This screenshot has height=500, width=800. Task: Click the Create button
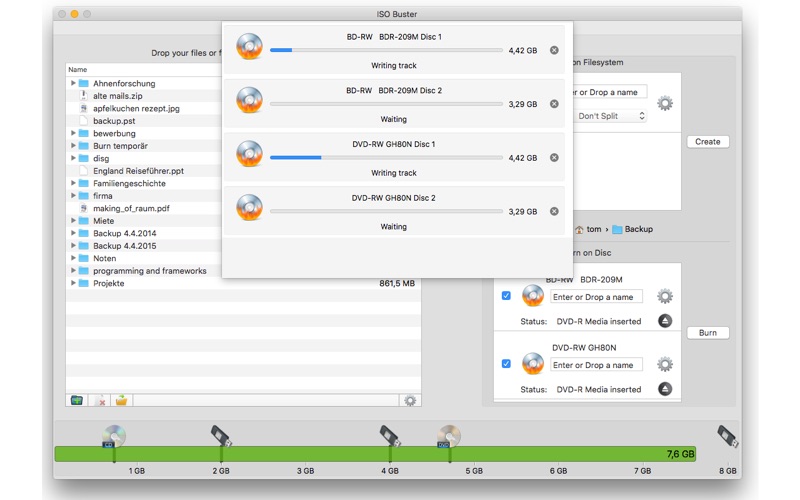point(708,142)
